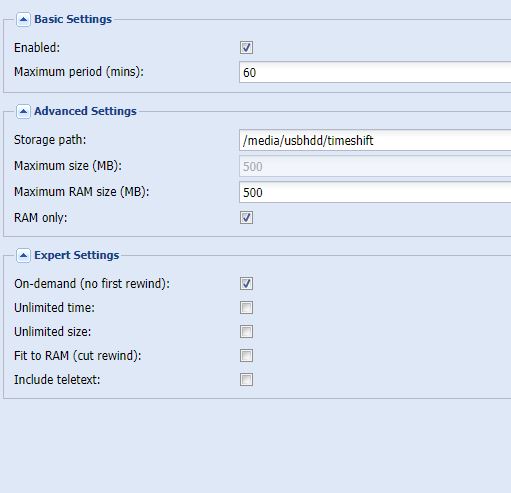Enable the Unlimited time checkbox
Image resolution: width=511 pixels, height=493 pixels.
pyautogui.click(x=246, y=307)
